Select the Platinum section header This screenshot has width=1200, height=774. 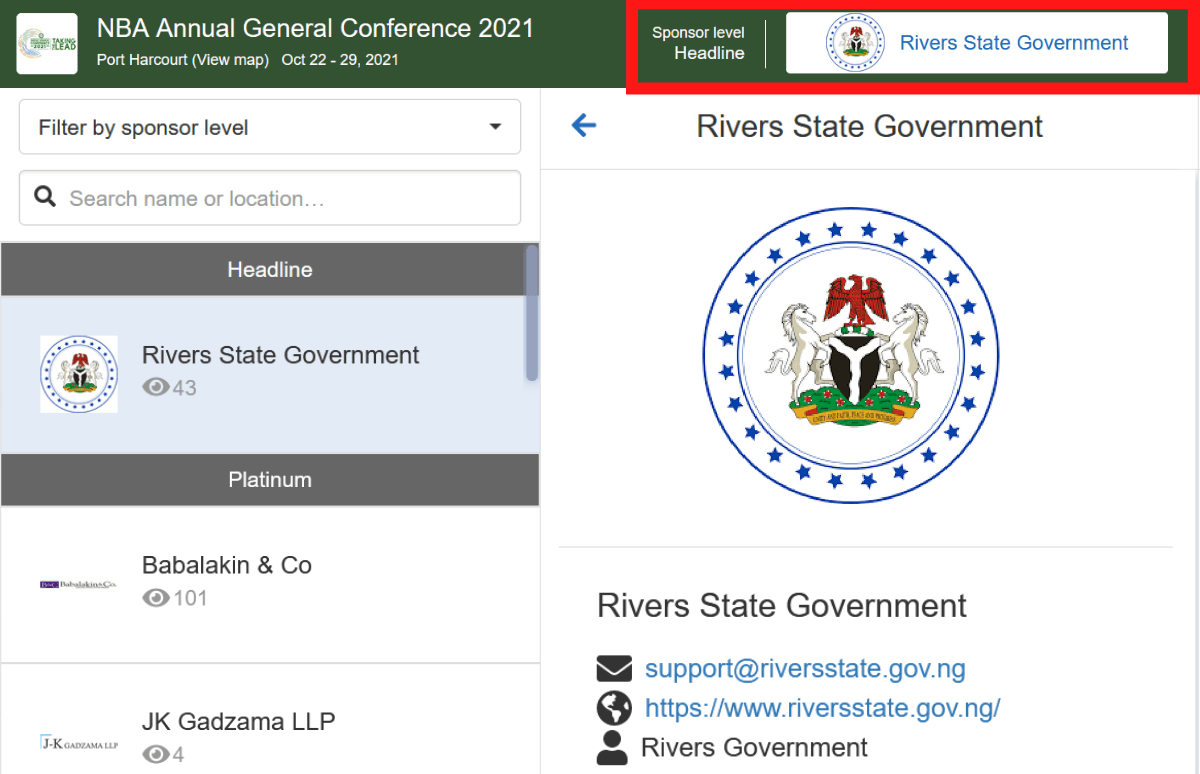(x=270, y=479)
